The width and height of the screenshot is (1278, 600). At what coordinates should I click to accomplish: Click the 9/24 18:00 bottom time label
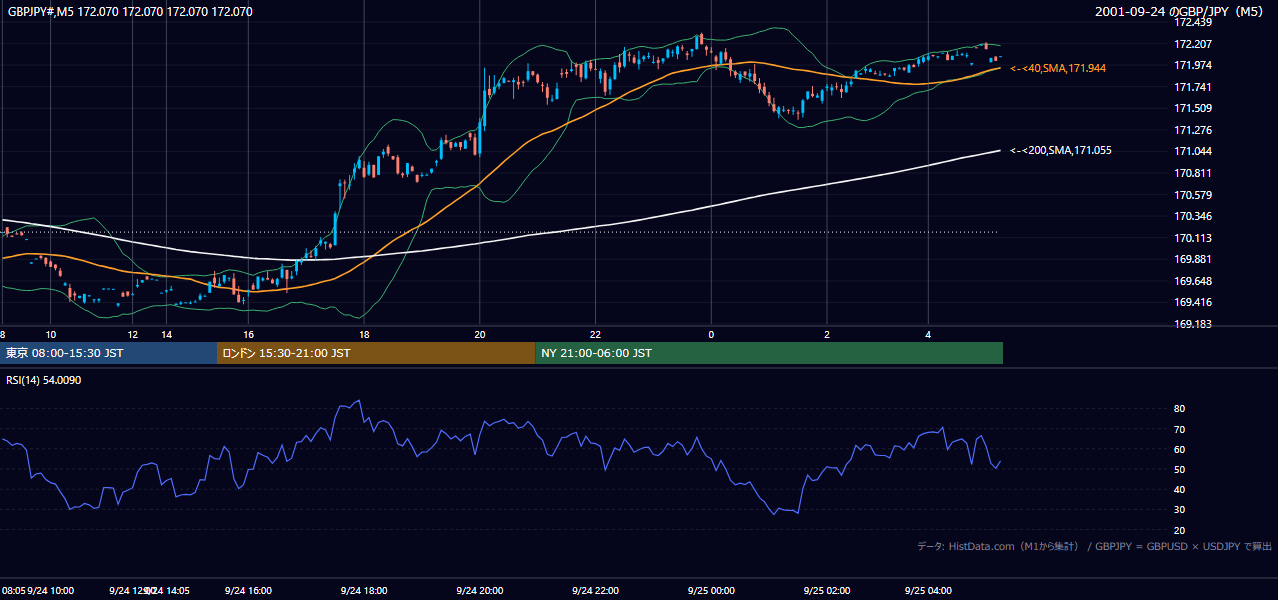[x=363, y=591]
